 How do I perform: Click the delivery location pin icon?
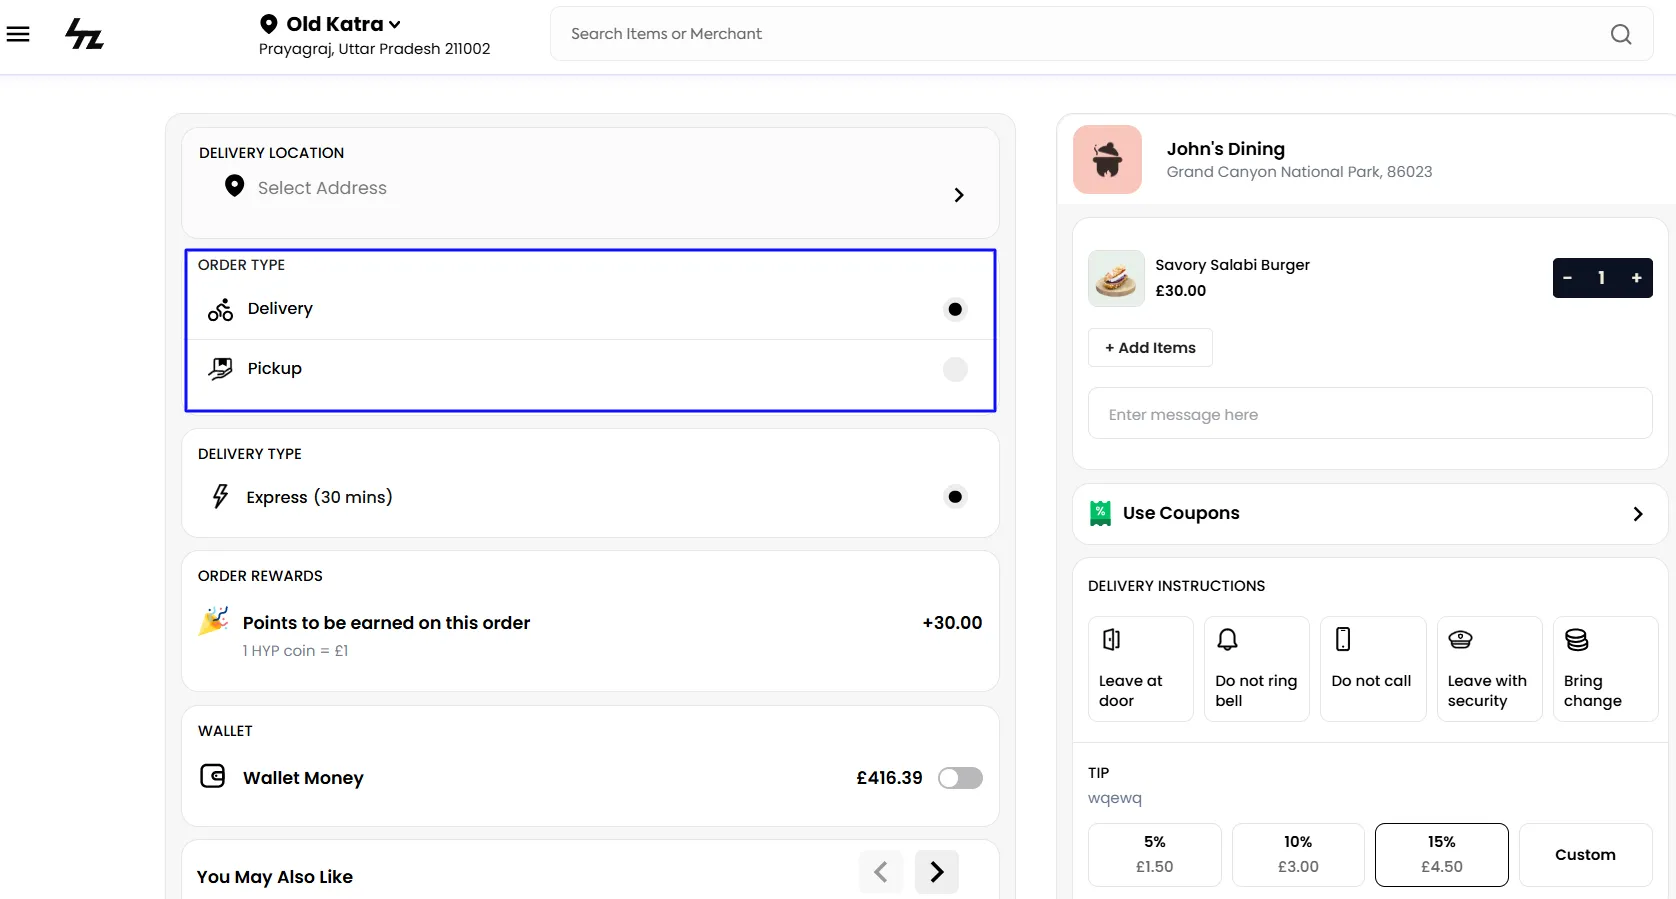pyautogui.click(x=234, y=186)
